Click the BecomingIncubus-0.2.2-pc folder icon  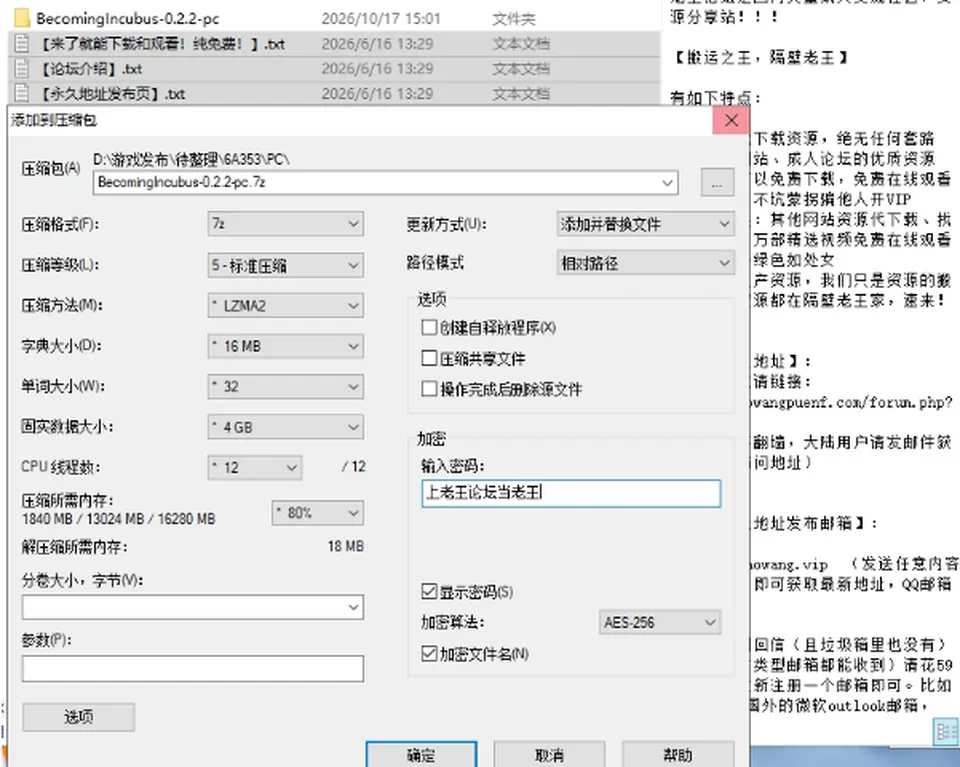pos(22,18)
